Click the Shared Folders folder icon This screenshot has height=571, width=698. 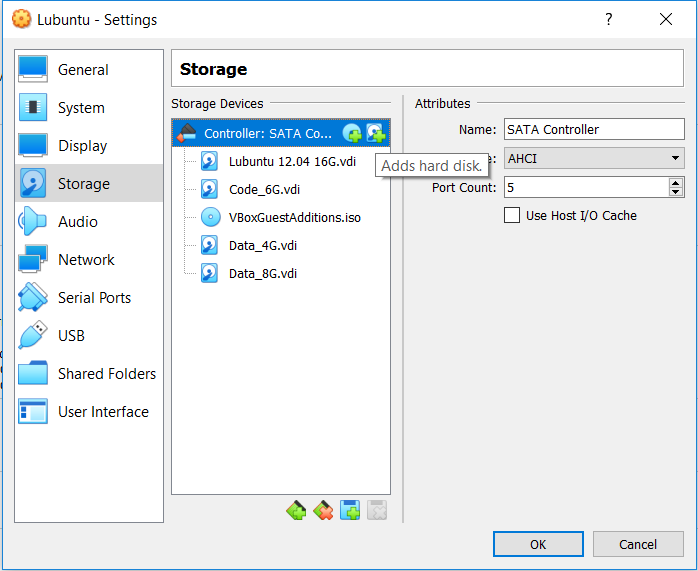point(33,373)
